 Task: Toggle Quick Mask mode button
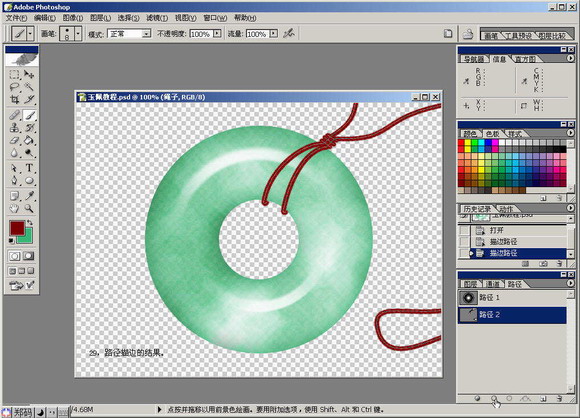coord(28,256)
